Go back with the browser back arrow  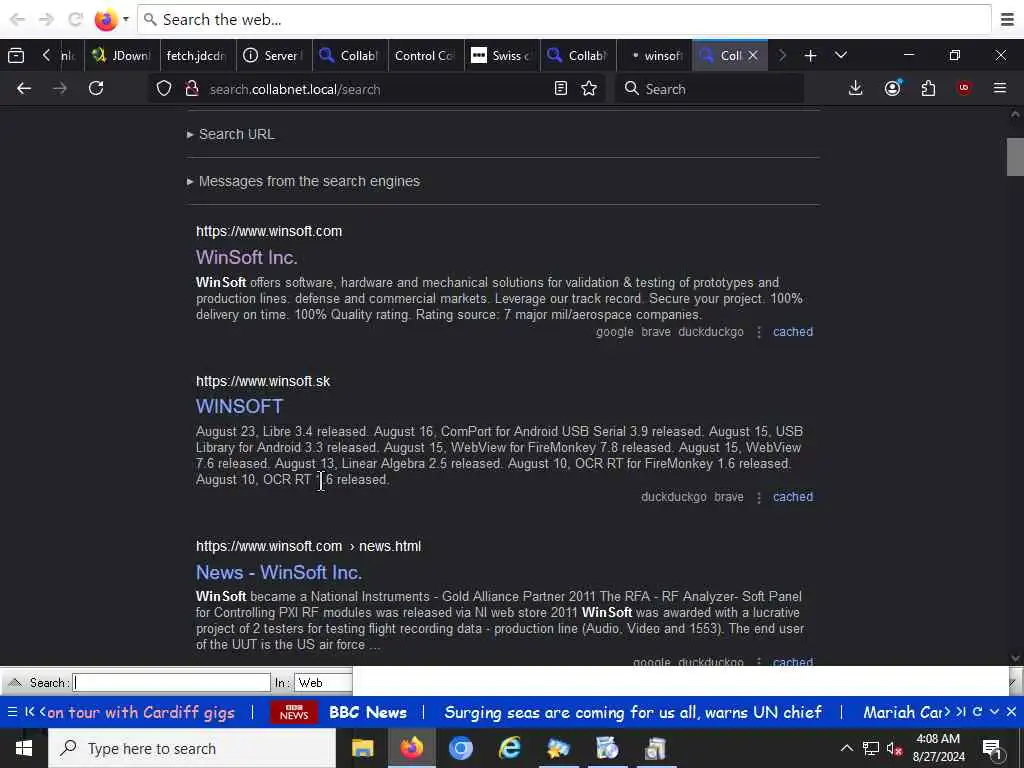(x=24, y=89)
